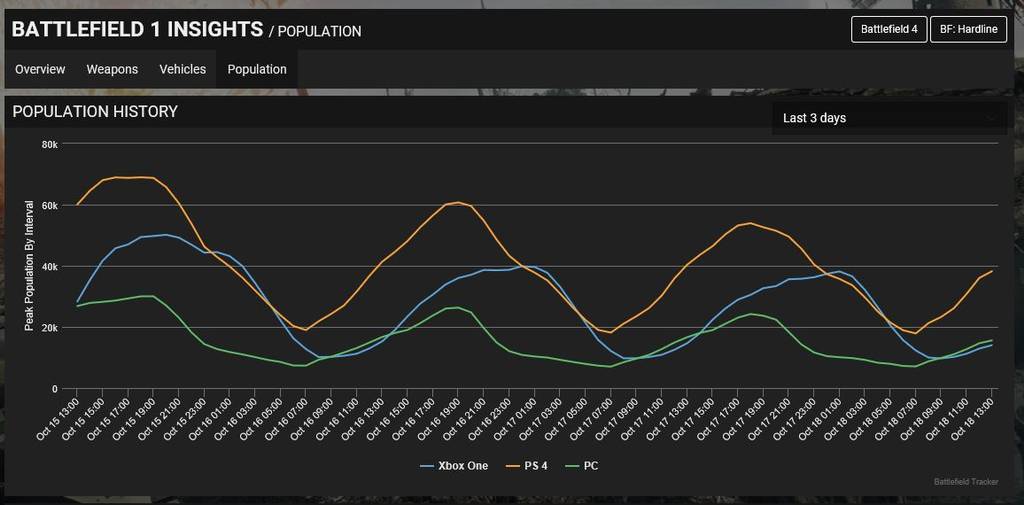
Task: Toggle the Xbox One series label in legend
Action: click(x=462, y=466)
